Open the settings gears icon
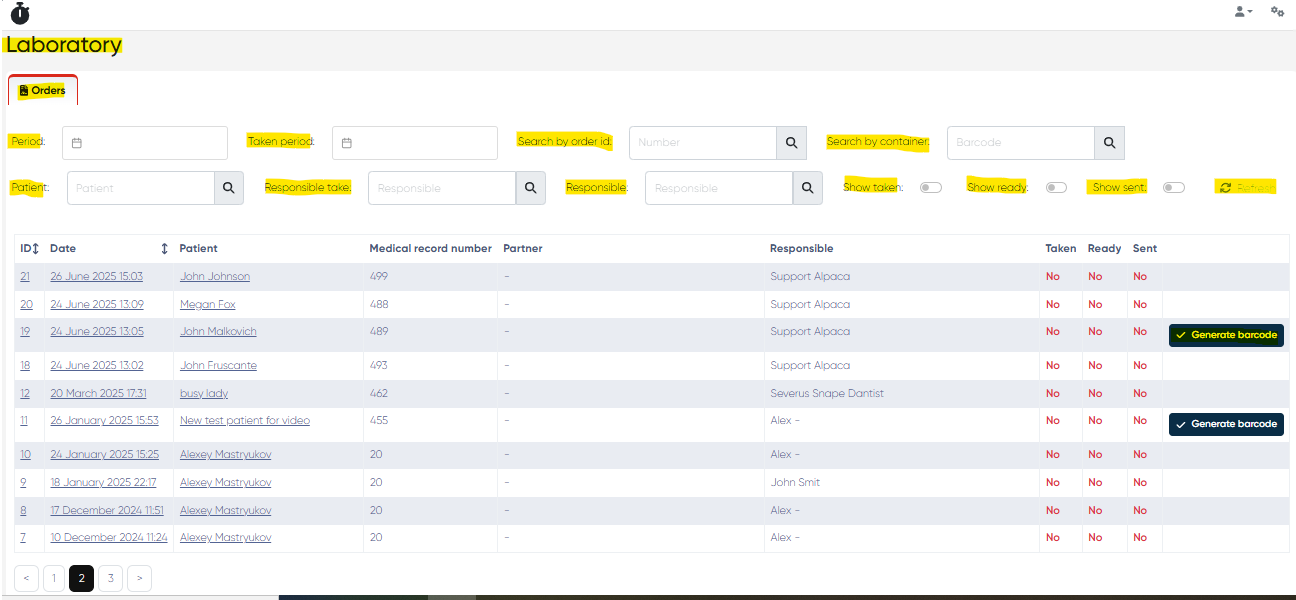Viewport: 1296px width, 600px height. click(x=1277, y=11)
